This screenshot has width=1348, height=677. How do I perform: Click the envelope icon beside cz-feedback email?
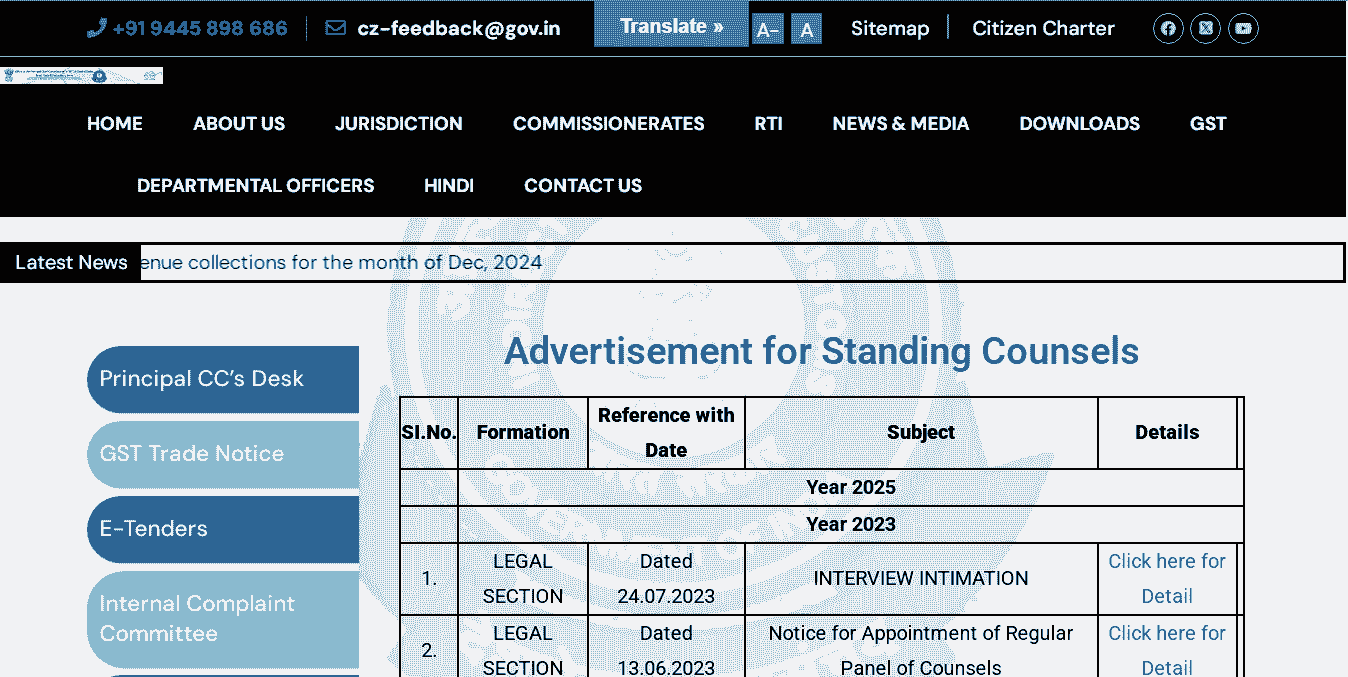[334, 28]
